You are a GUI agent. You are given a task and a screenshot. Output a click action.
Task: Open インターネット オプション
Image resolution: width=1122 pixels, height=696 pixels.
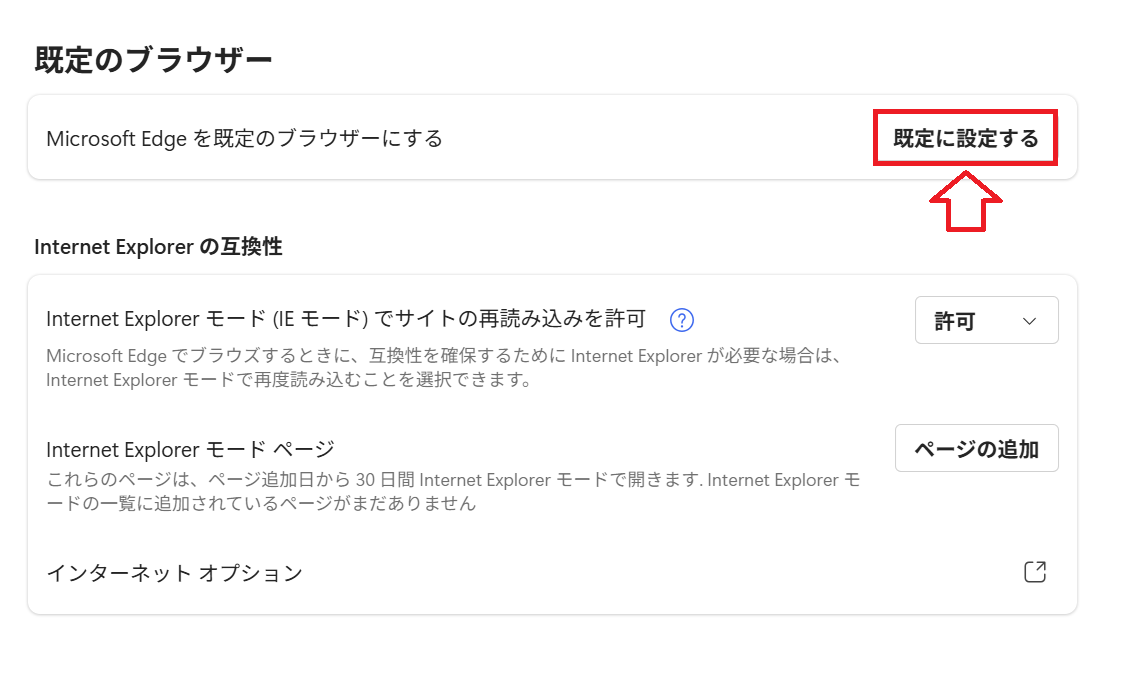[173, 571]
